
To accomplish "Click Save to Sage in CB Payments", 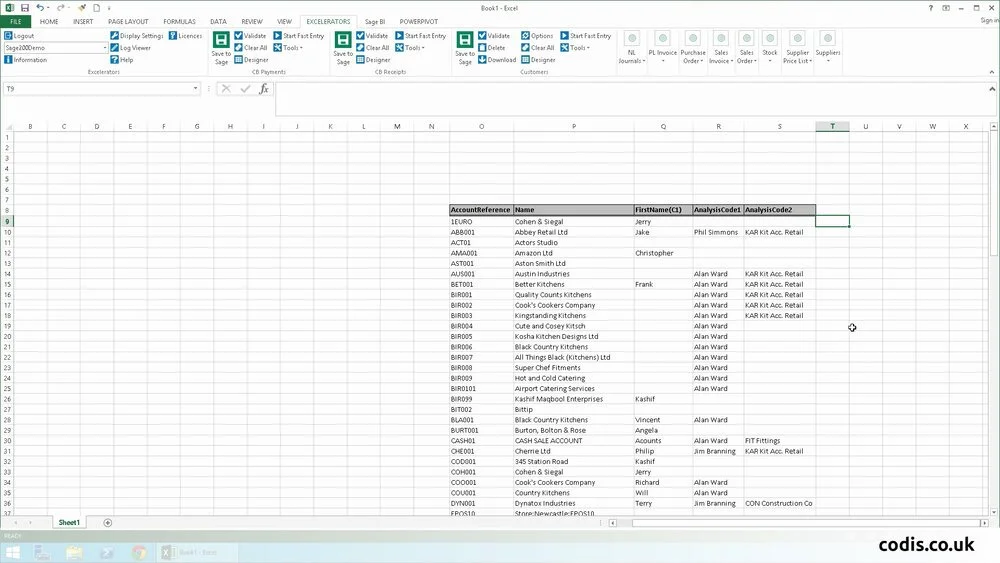I will point(221,48).
